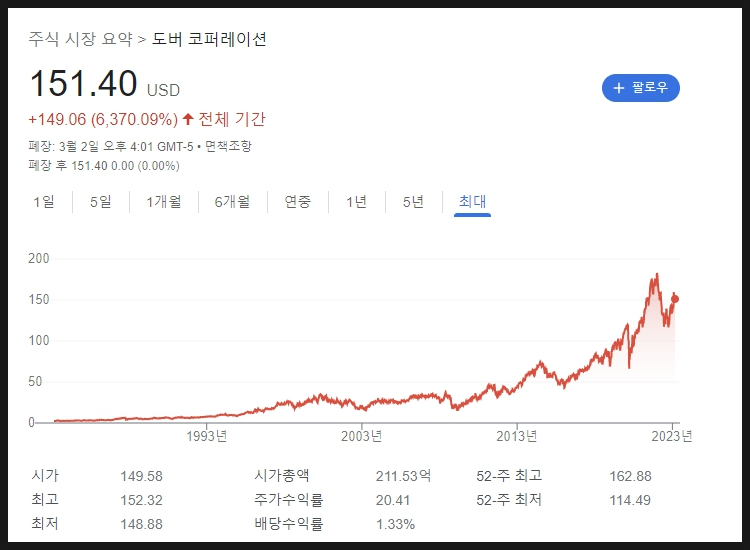
Task: Click the red current price dot on chart
Action: (675, 299)
